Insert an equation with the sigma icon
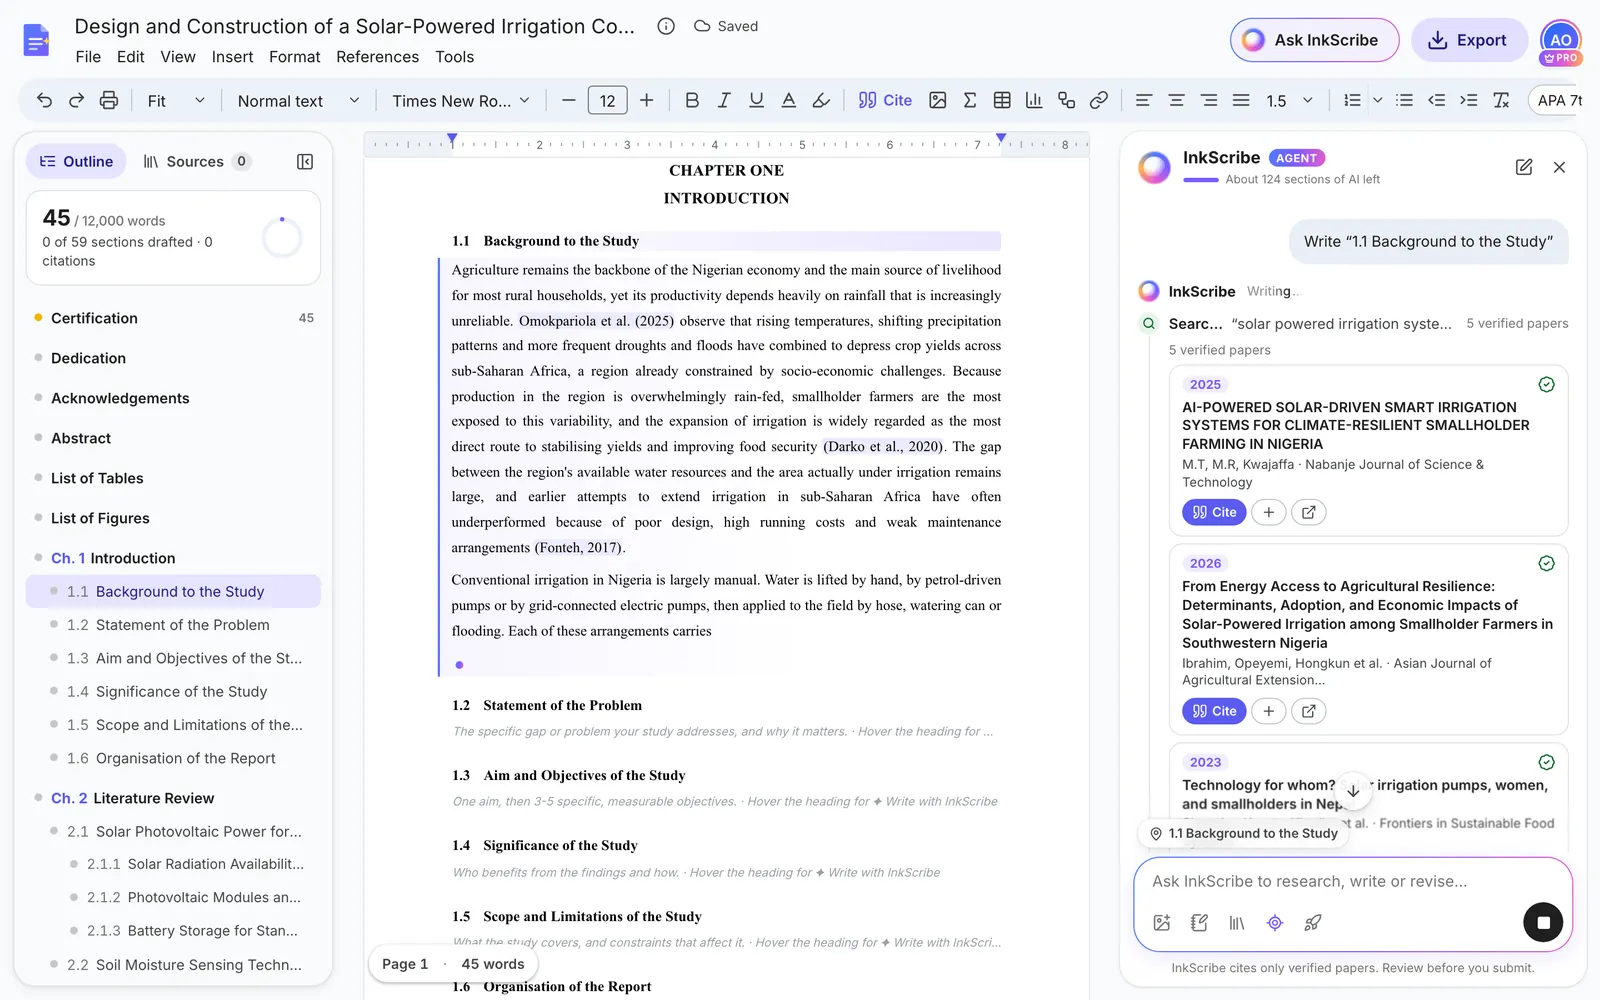Image resolution: width=1600 pixels, height=1000 pixels. (970, 100)
